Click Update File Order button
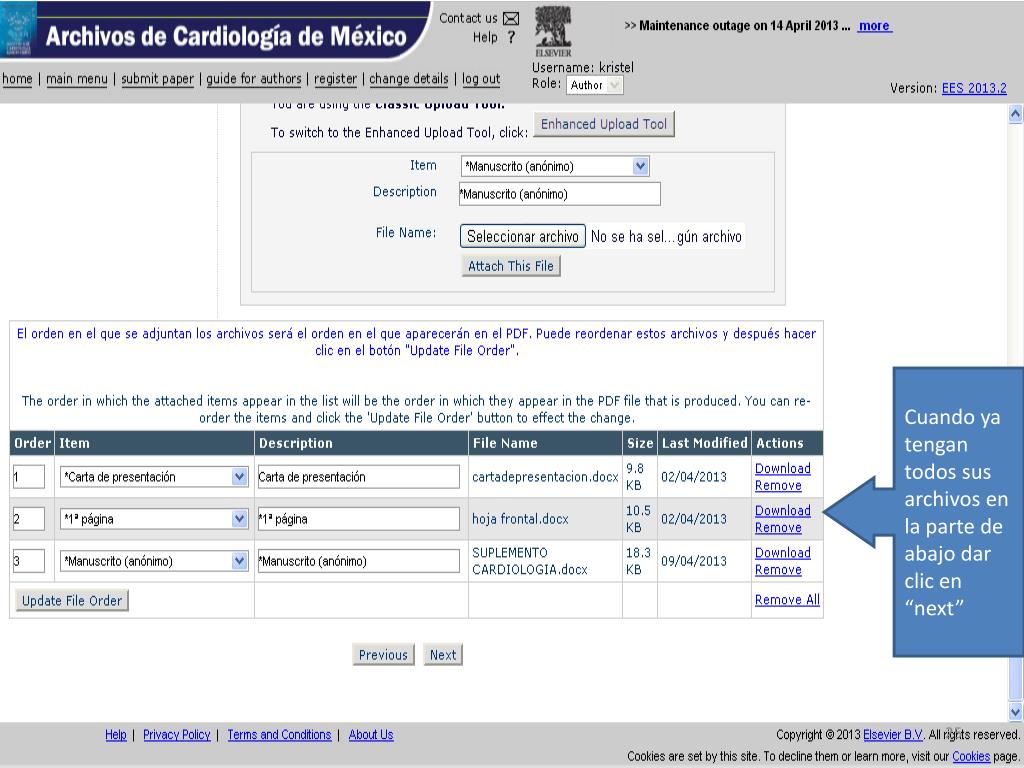Viewport: 1024px width, 768px height. pos(72,601)
